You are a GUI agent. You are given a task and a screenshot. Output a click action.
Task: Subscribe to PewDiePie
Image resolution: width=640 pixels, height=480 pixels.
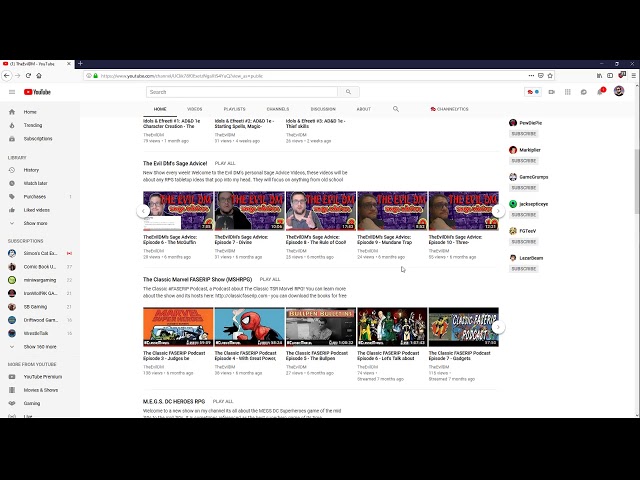pos(524,134)
